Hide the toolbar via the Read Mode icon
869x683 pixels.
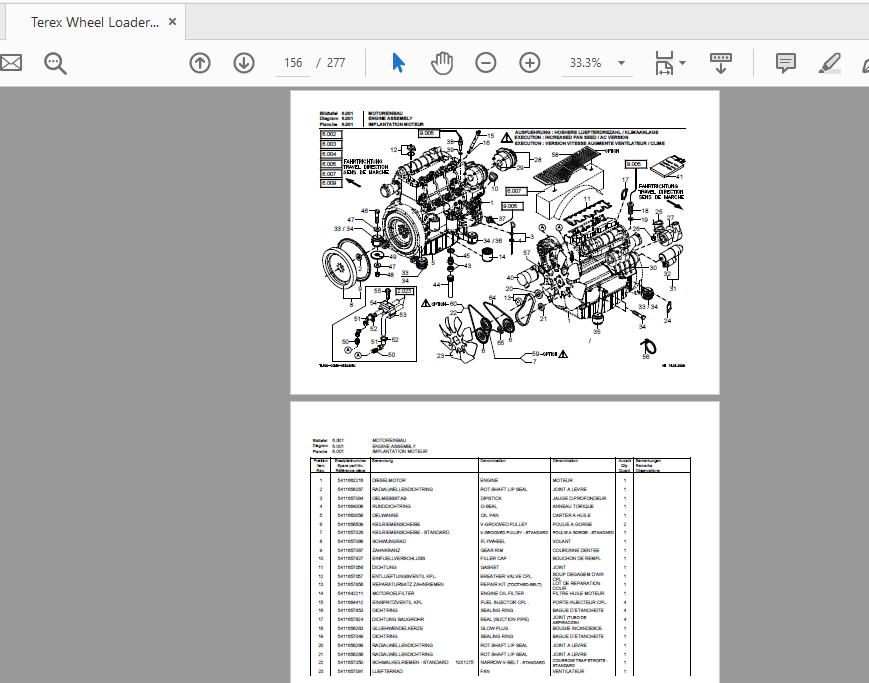coord(720,63)
